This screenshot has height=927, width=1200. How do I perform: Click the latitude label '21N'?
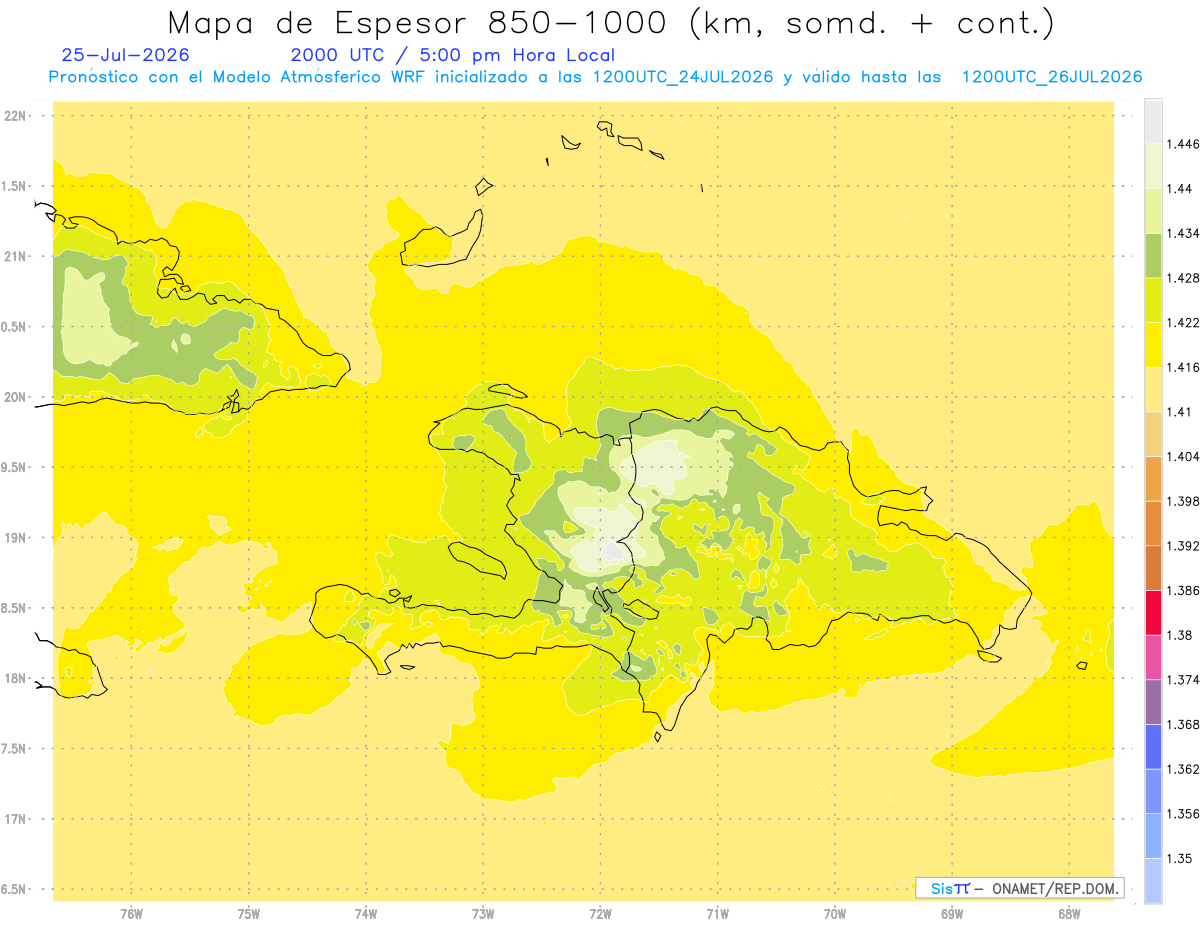[16, 256]
